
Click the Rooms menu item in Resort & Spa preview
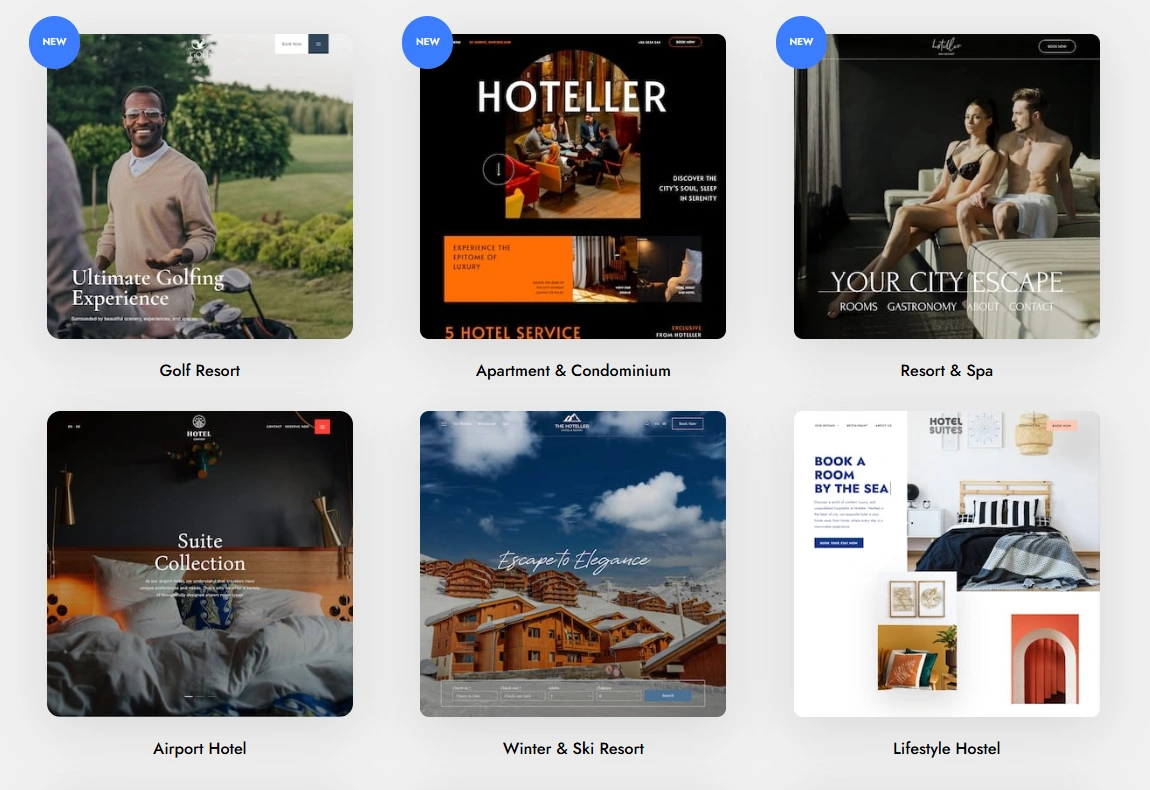click(858, 307)
